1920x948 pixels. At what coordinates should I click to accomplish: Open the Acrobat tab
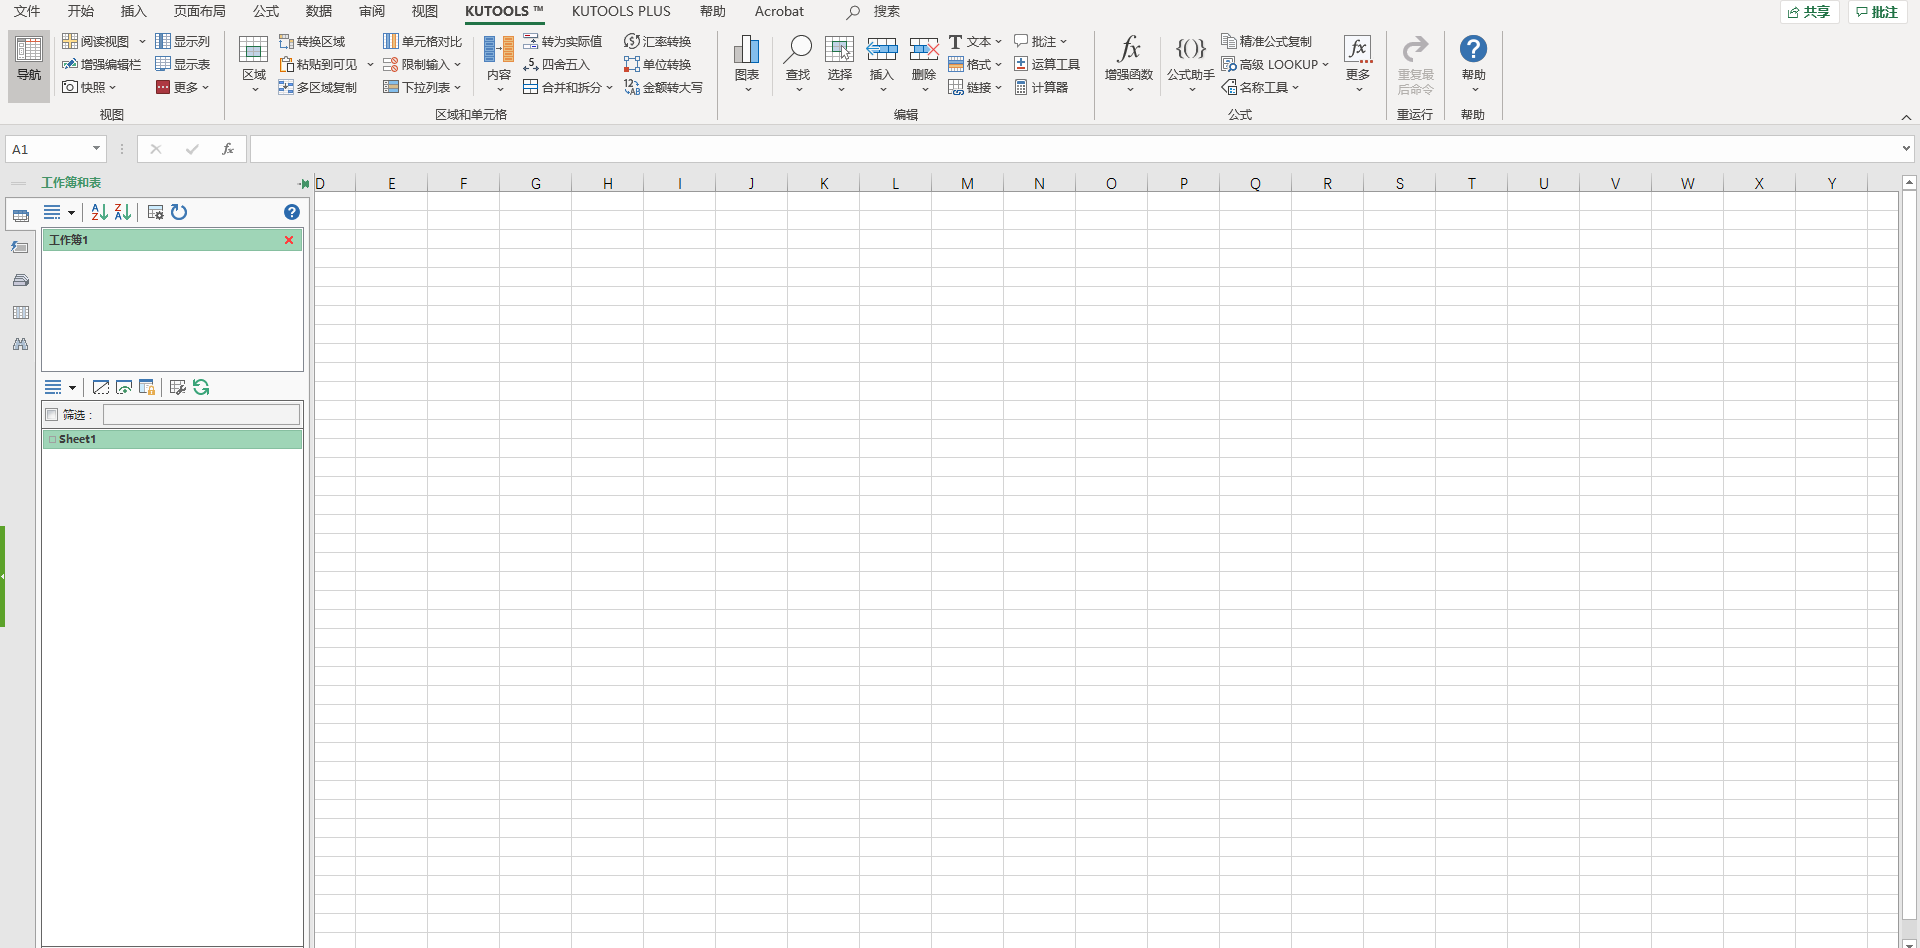pos(779,11)
